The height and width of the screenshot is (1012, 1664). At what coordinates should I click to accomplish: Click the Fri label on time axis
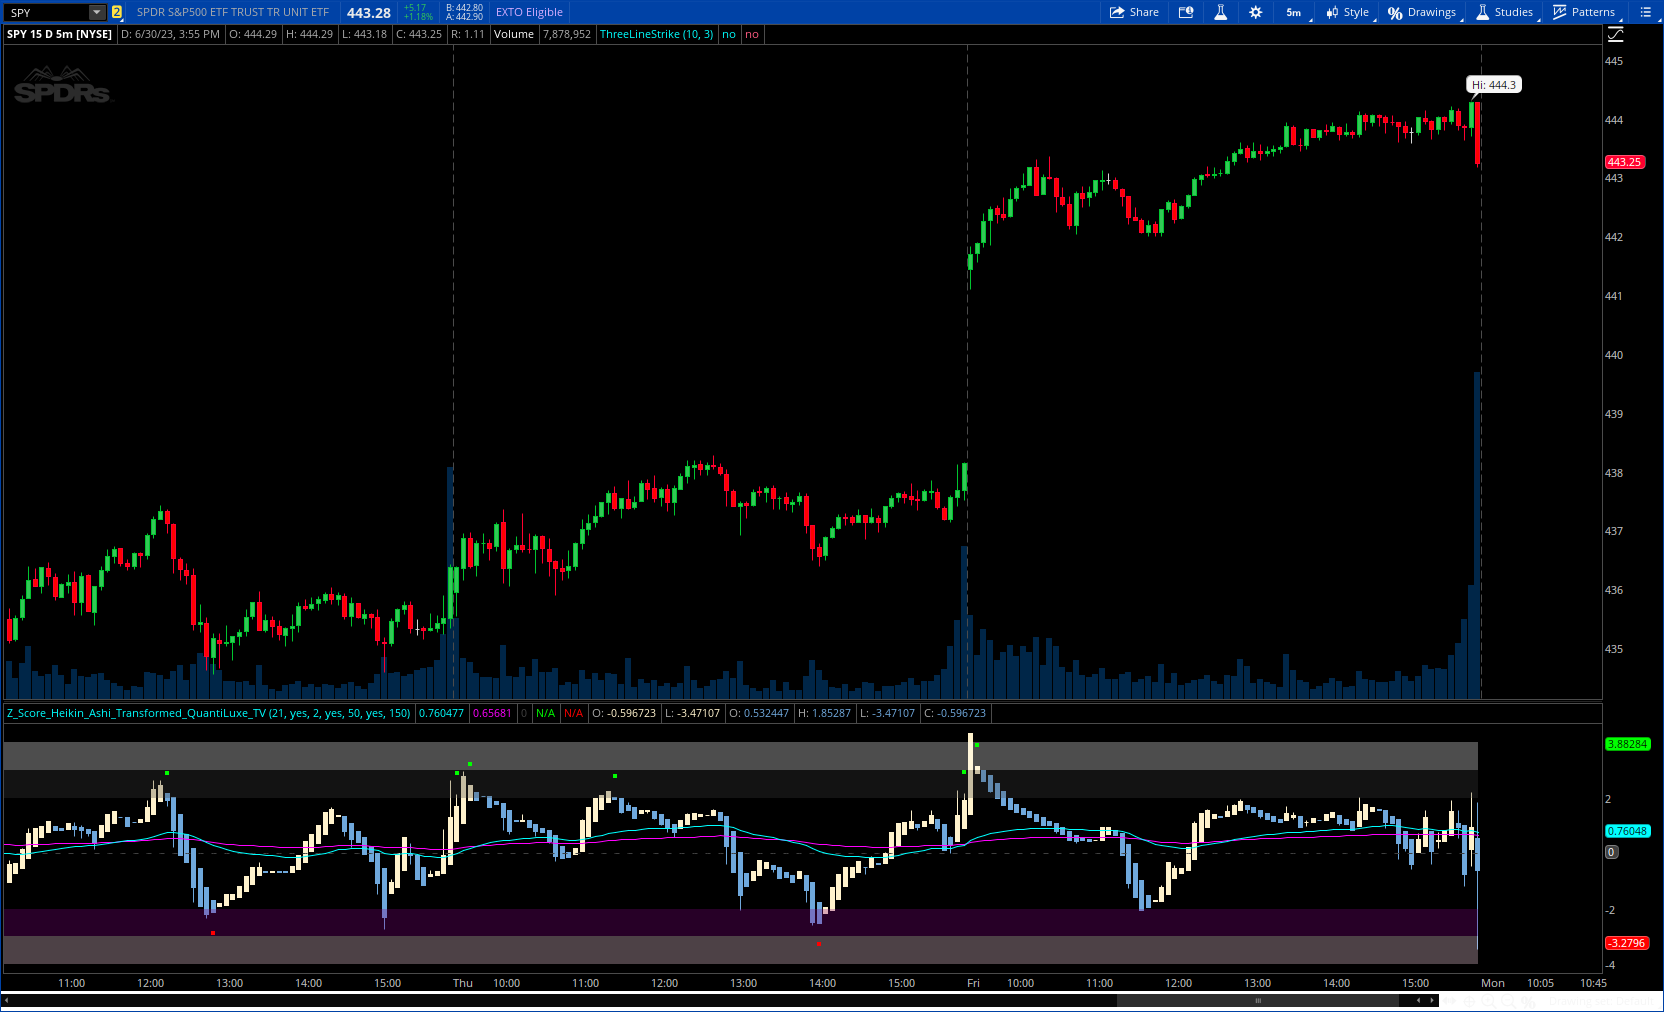(973, 983)
